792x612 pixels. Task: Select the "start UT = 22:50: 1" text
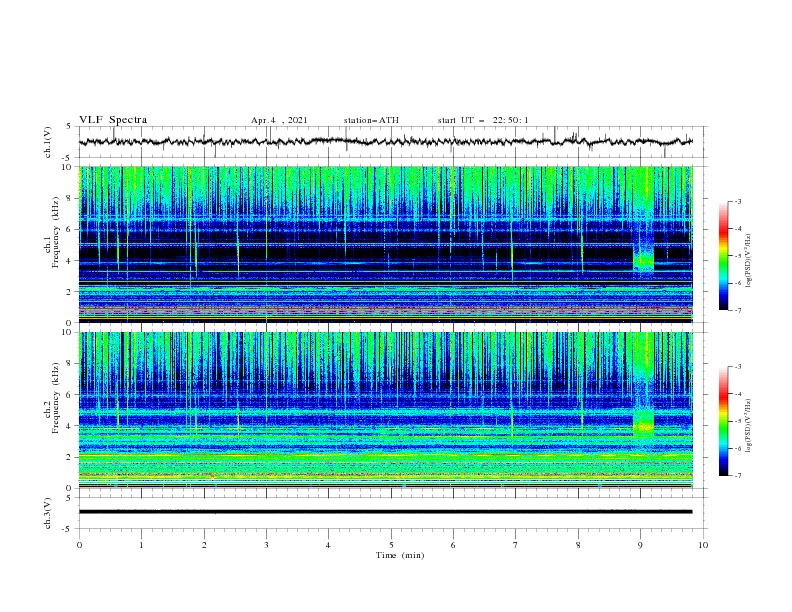coord(483,120)
